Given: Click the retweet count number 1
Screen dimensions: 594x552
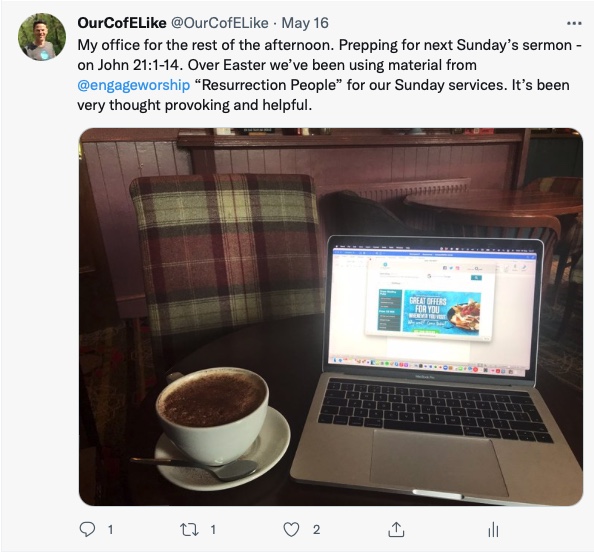Looking at the screenshot, I should pyautogui.click(x=213, y=530).
